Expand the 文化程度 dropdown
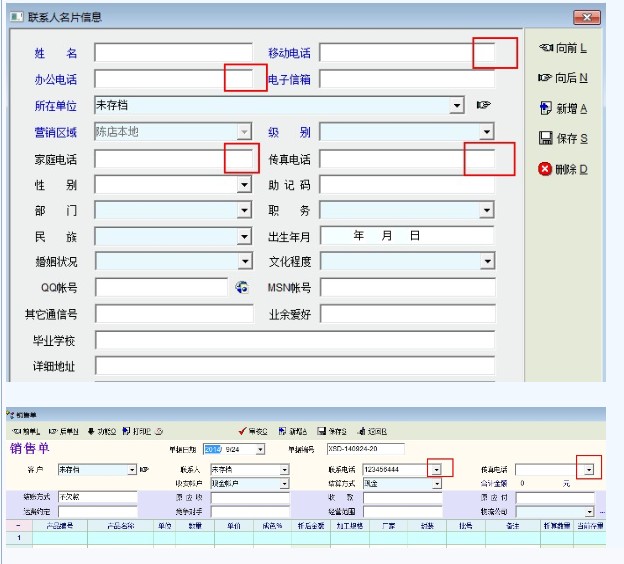Viewport: 624px width, 564px height. tap(486, 262)
